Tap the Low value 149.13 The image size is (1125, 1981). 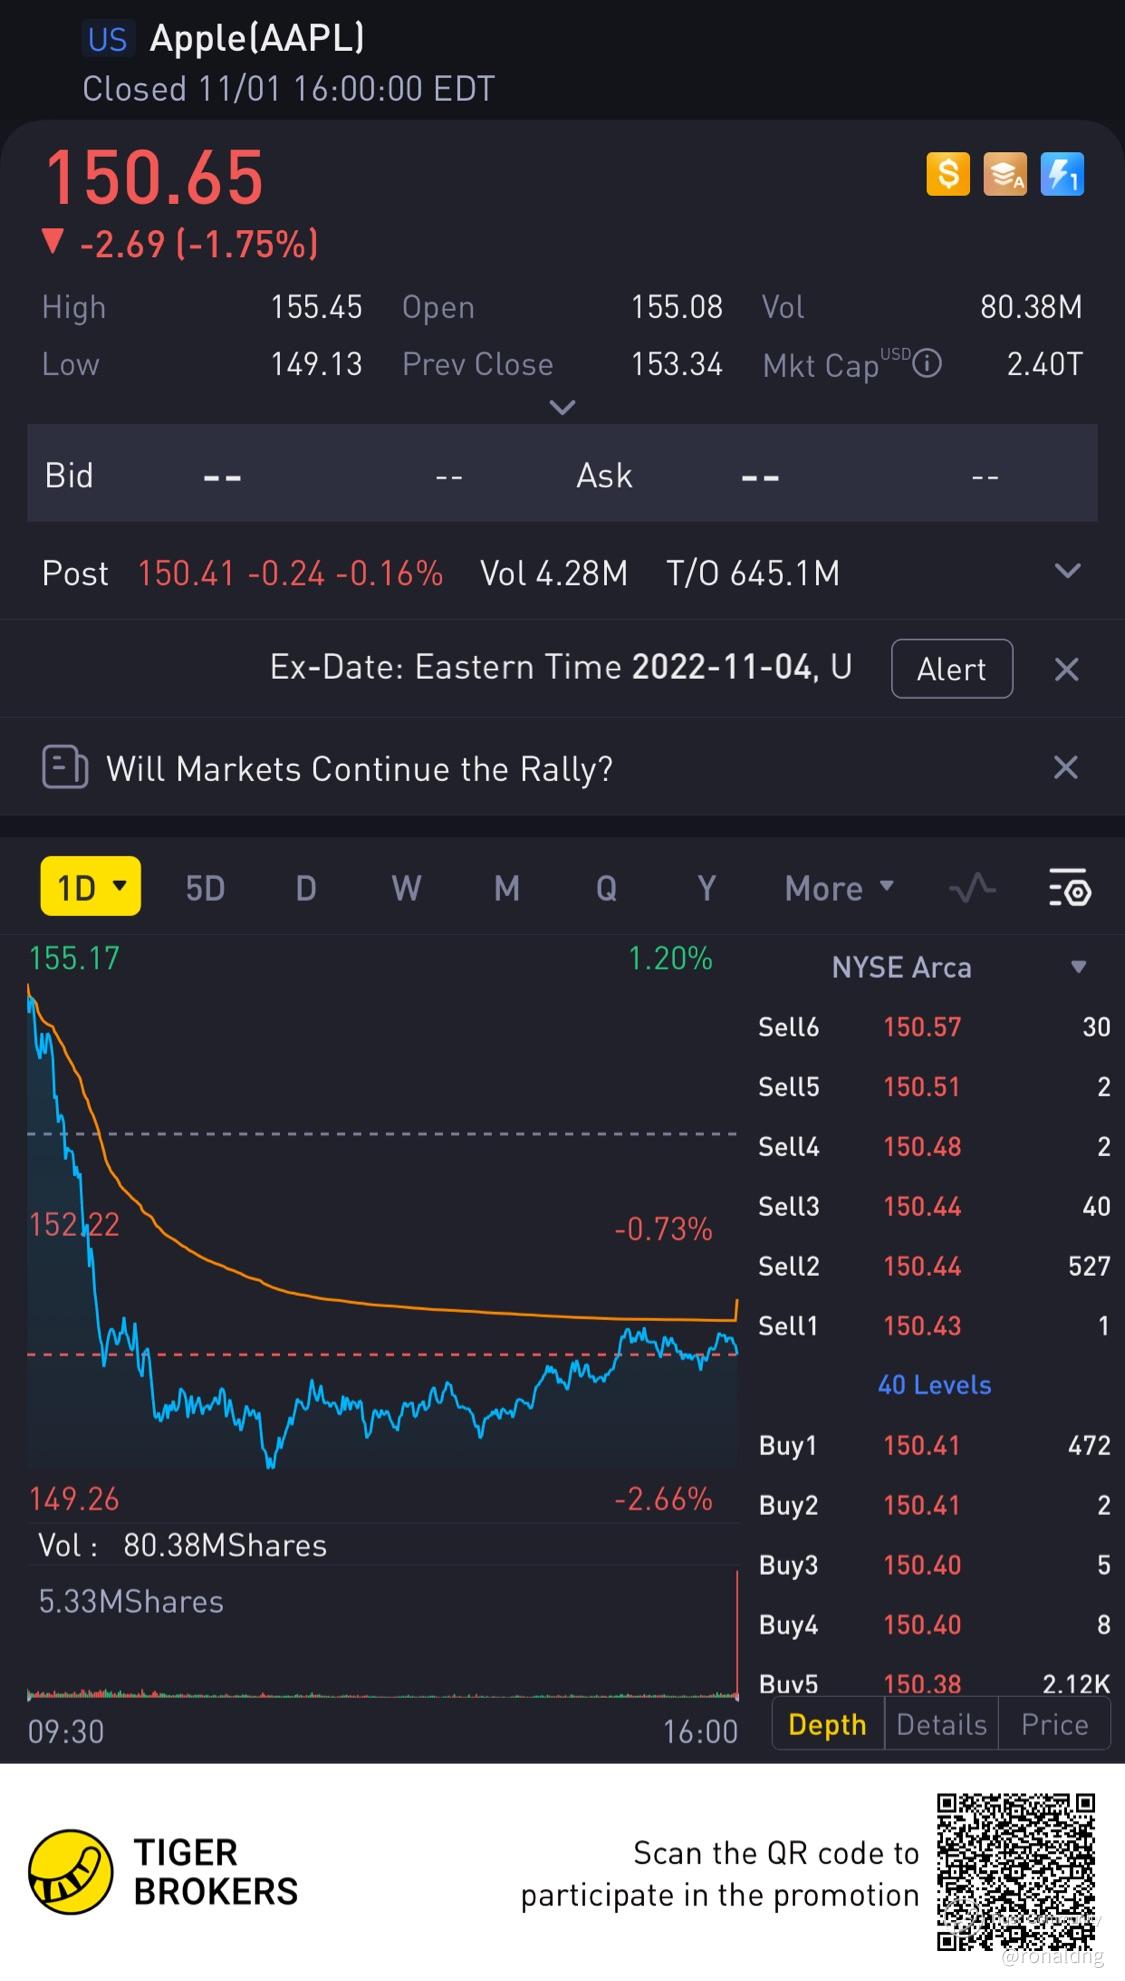point(316,364)
